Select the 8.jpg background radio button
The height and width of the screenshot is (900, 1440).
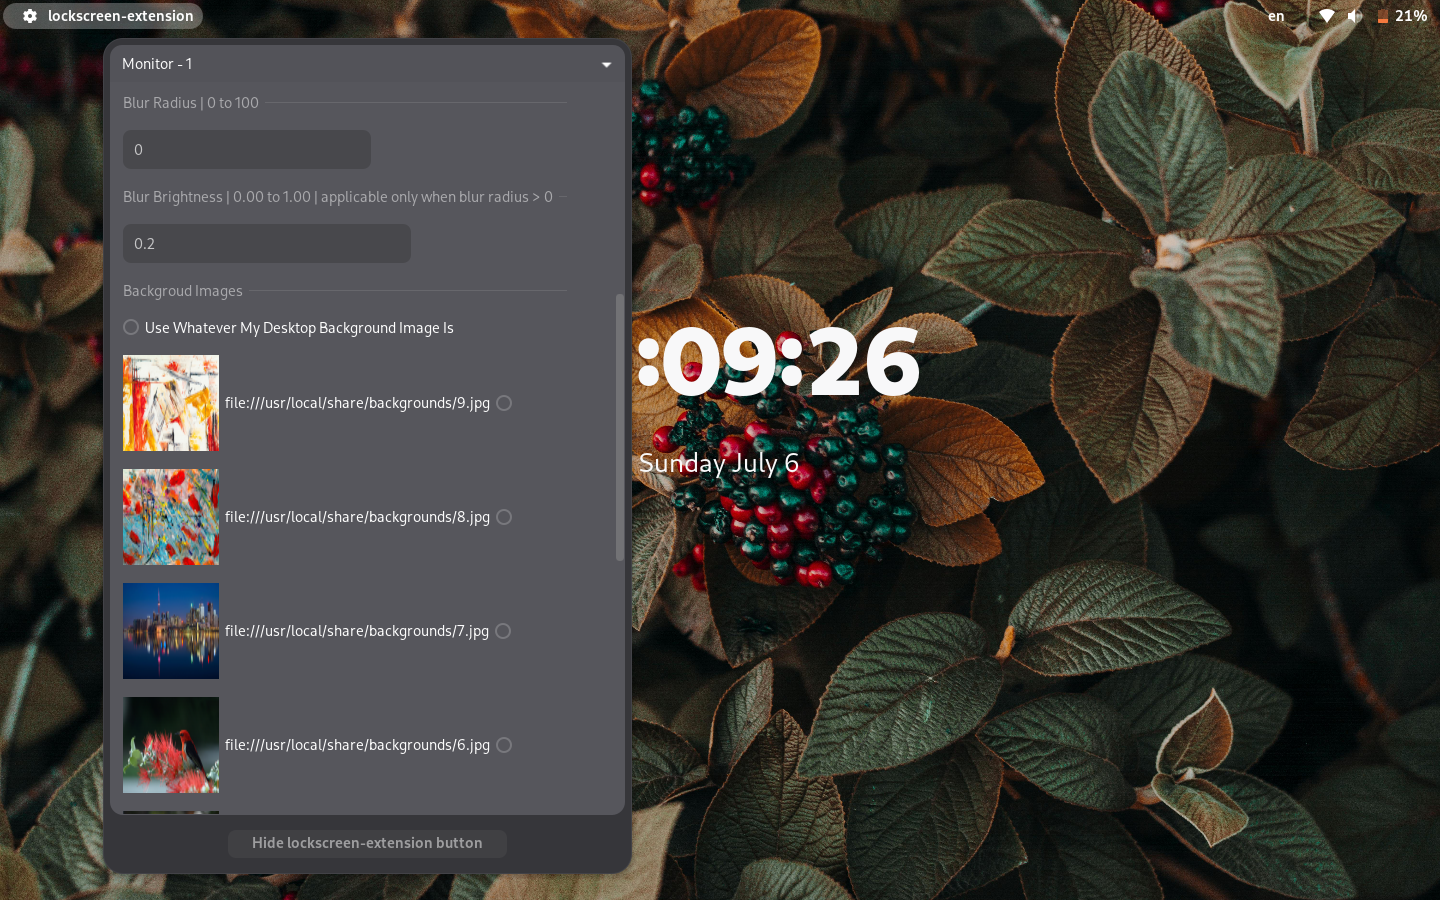504,517
